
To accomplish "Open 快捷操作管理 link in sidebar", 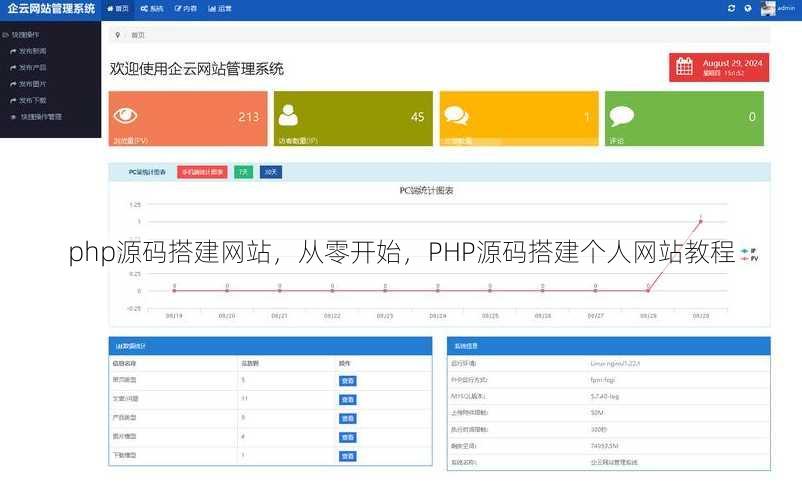I will pos(41,117).
